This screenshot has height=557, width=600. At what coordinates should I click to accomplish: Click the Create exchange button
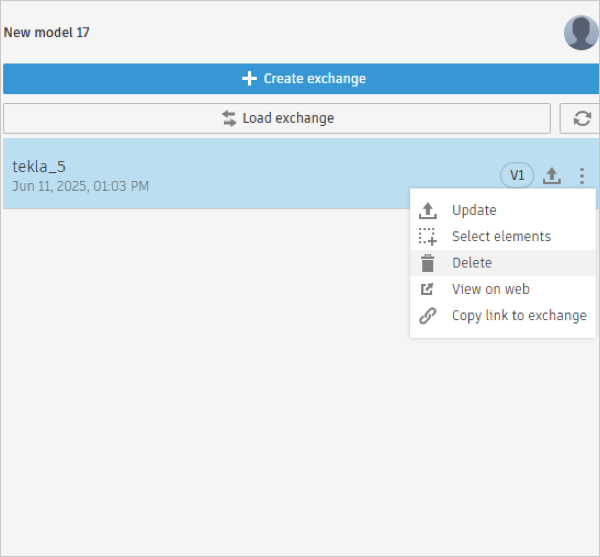301,79
